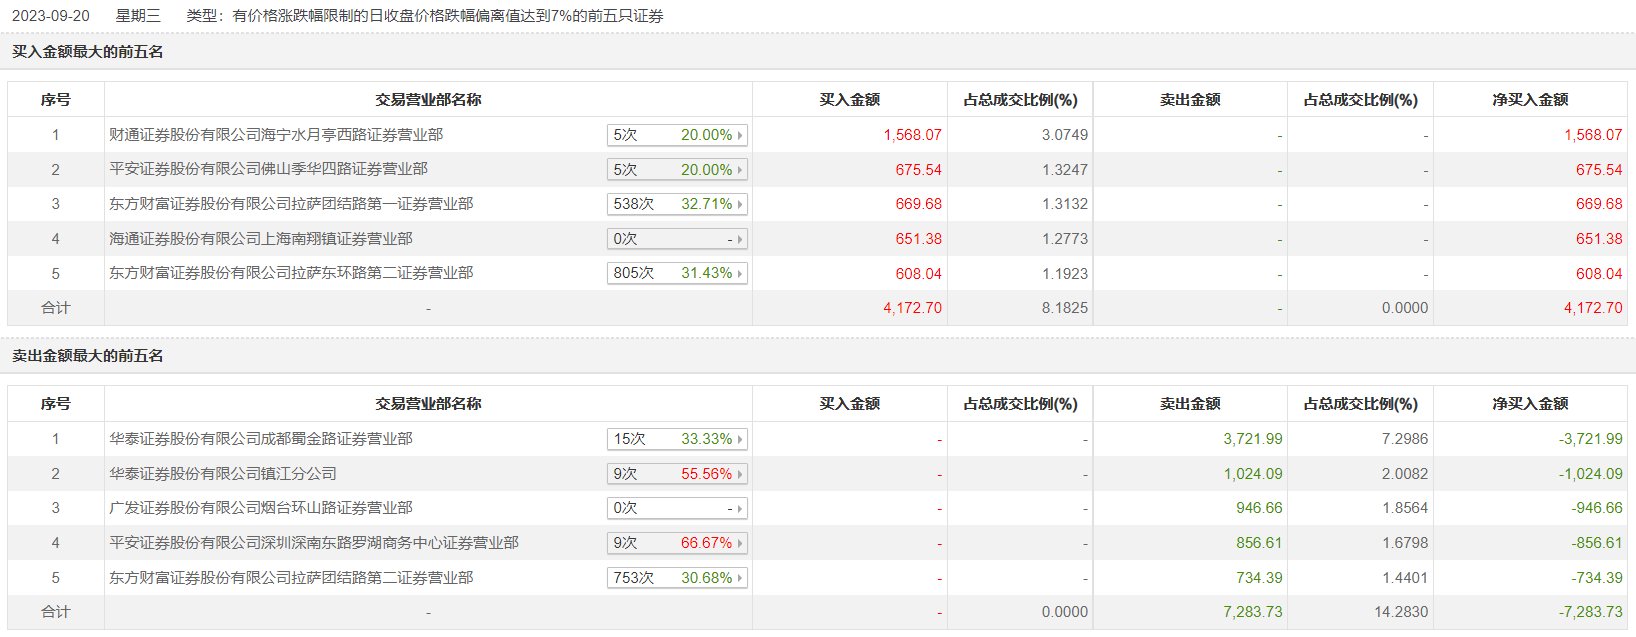1636x637 pixels.
Task: Expand the 5次 20.00% box for 财通证券
Action: (677, 135)
